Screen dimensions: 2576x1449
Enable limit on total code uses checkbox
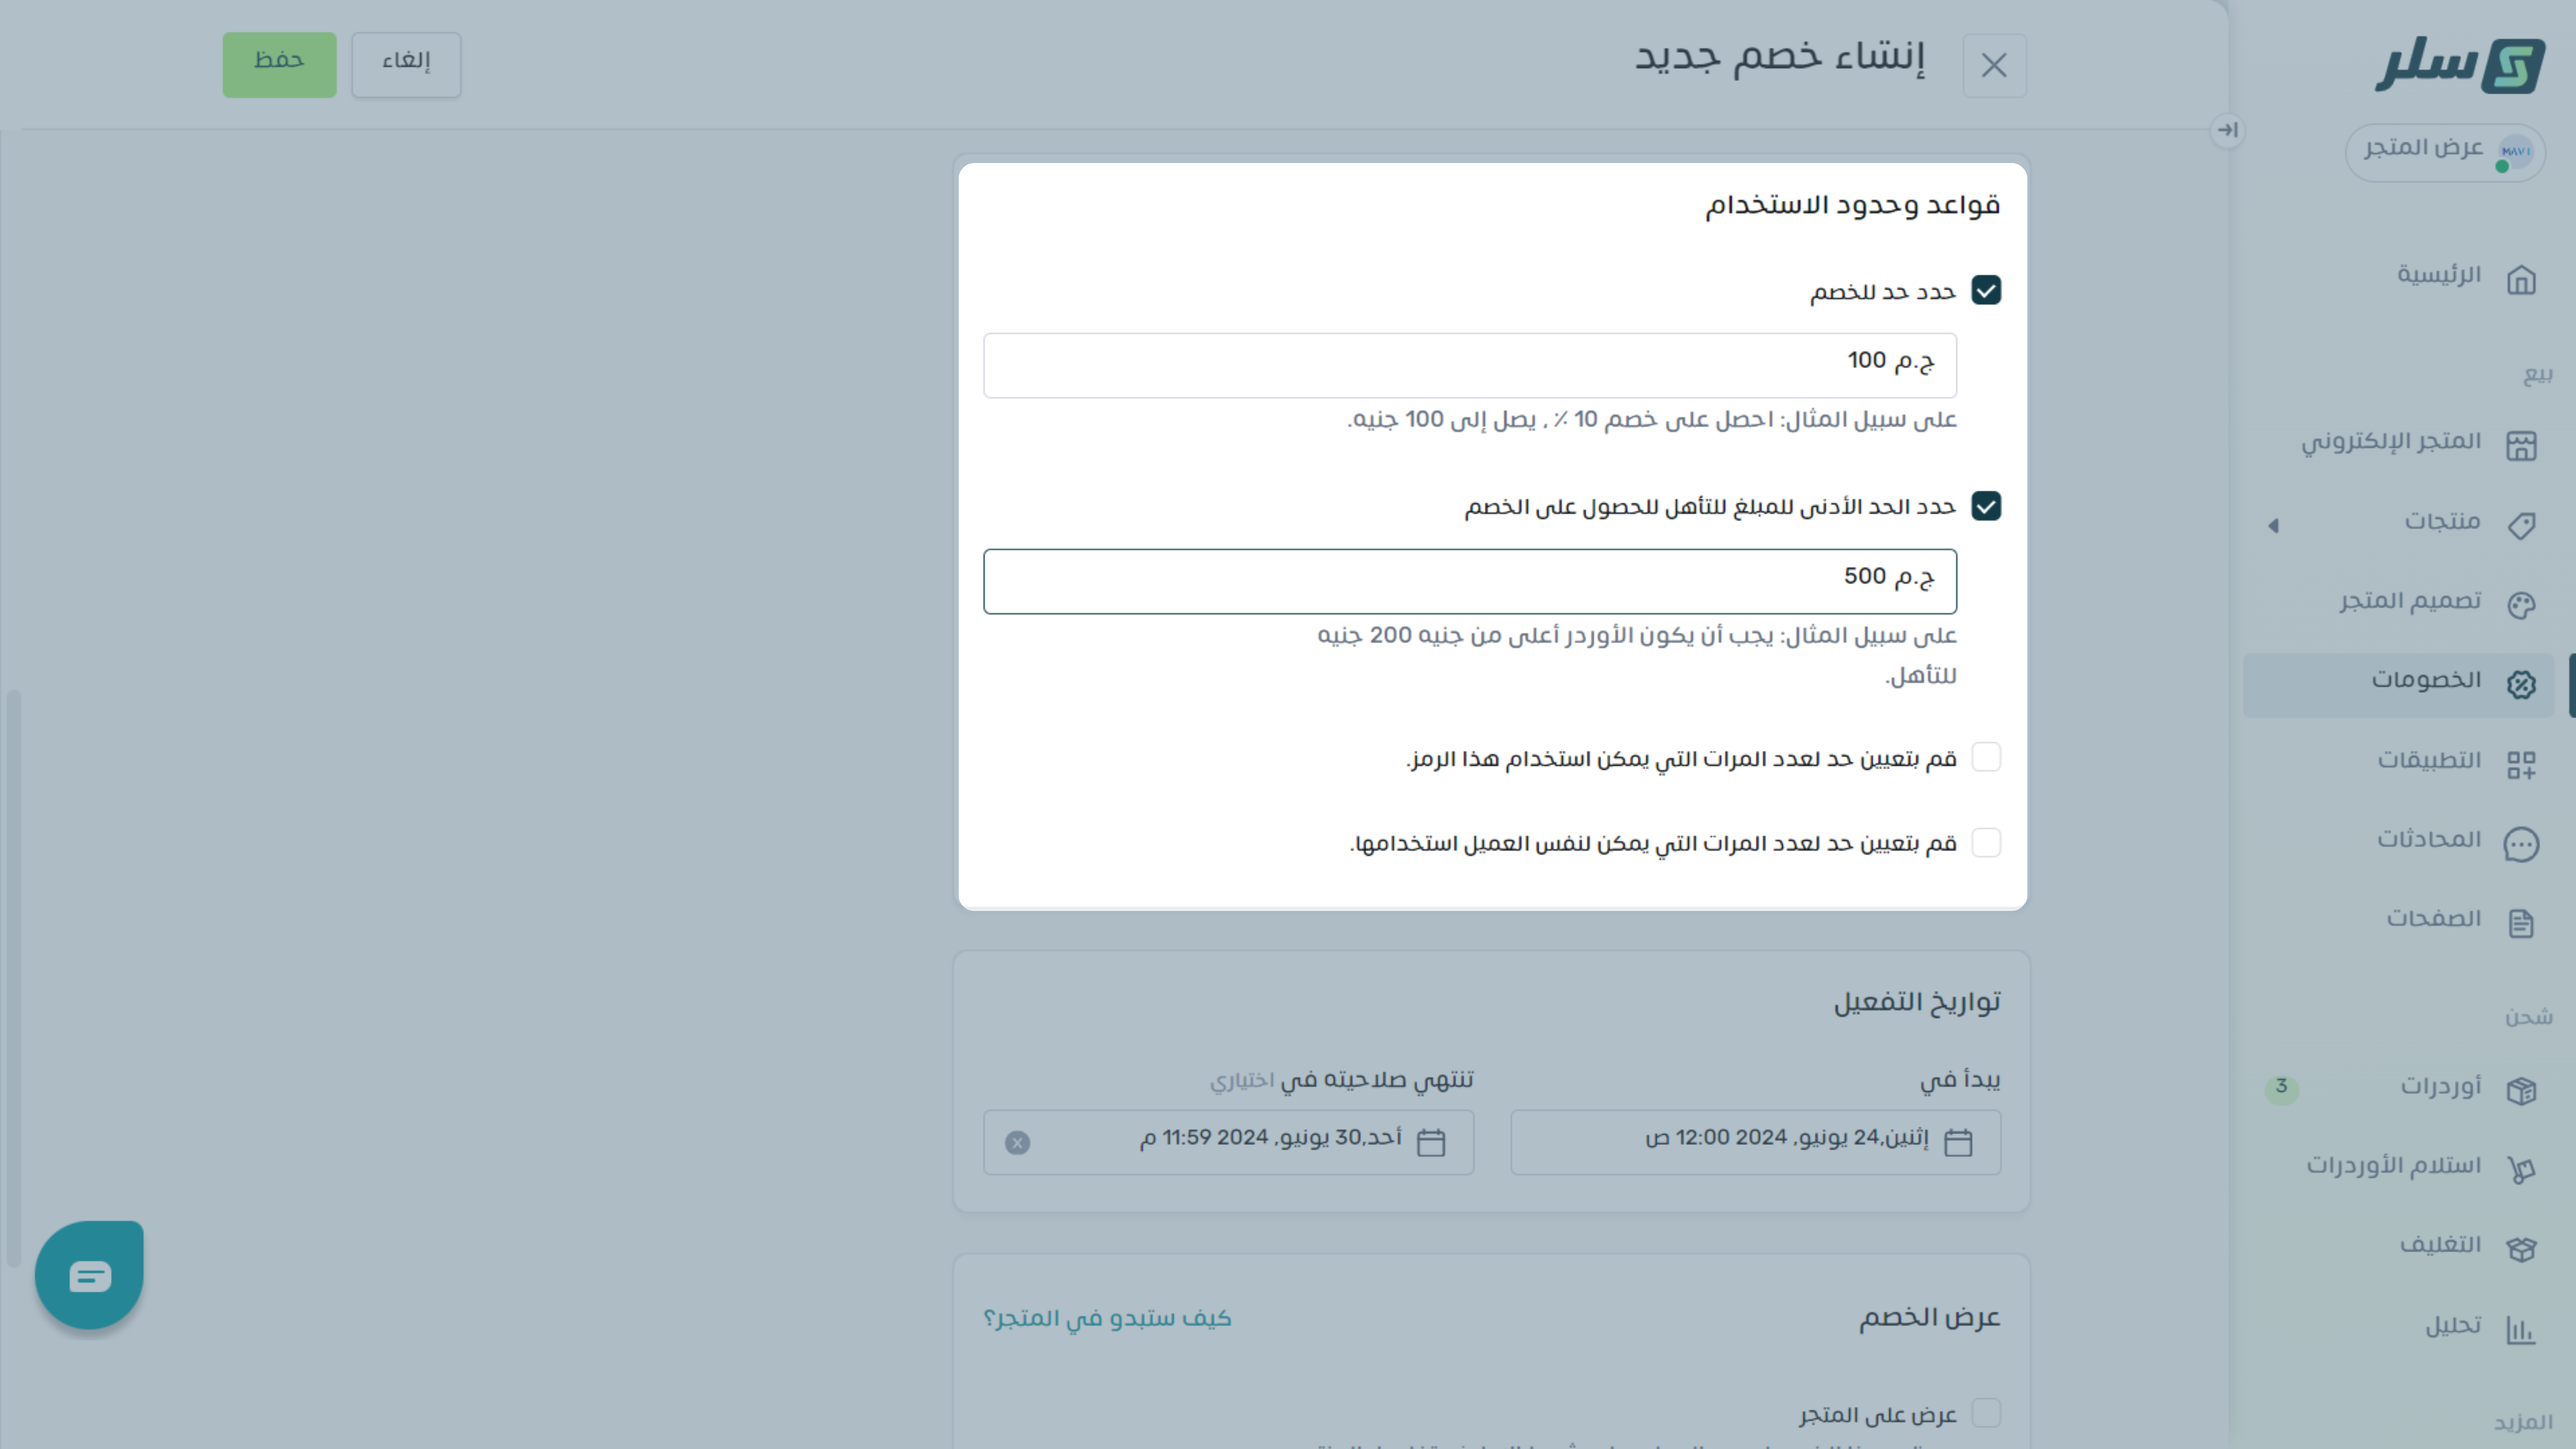1986,758
